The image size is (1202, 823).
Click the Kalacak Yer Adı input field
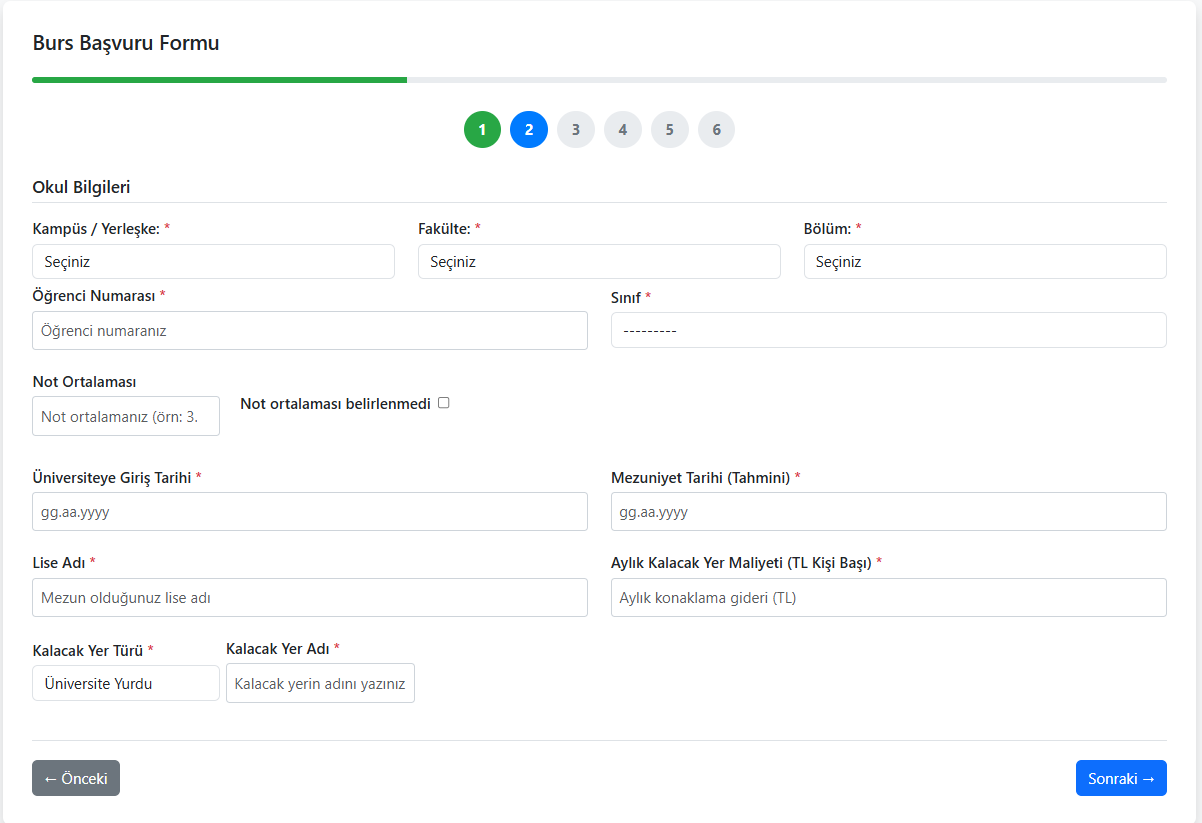(x=320, y=683)
